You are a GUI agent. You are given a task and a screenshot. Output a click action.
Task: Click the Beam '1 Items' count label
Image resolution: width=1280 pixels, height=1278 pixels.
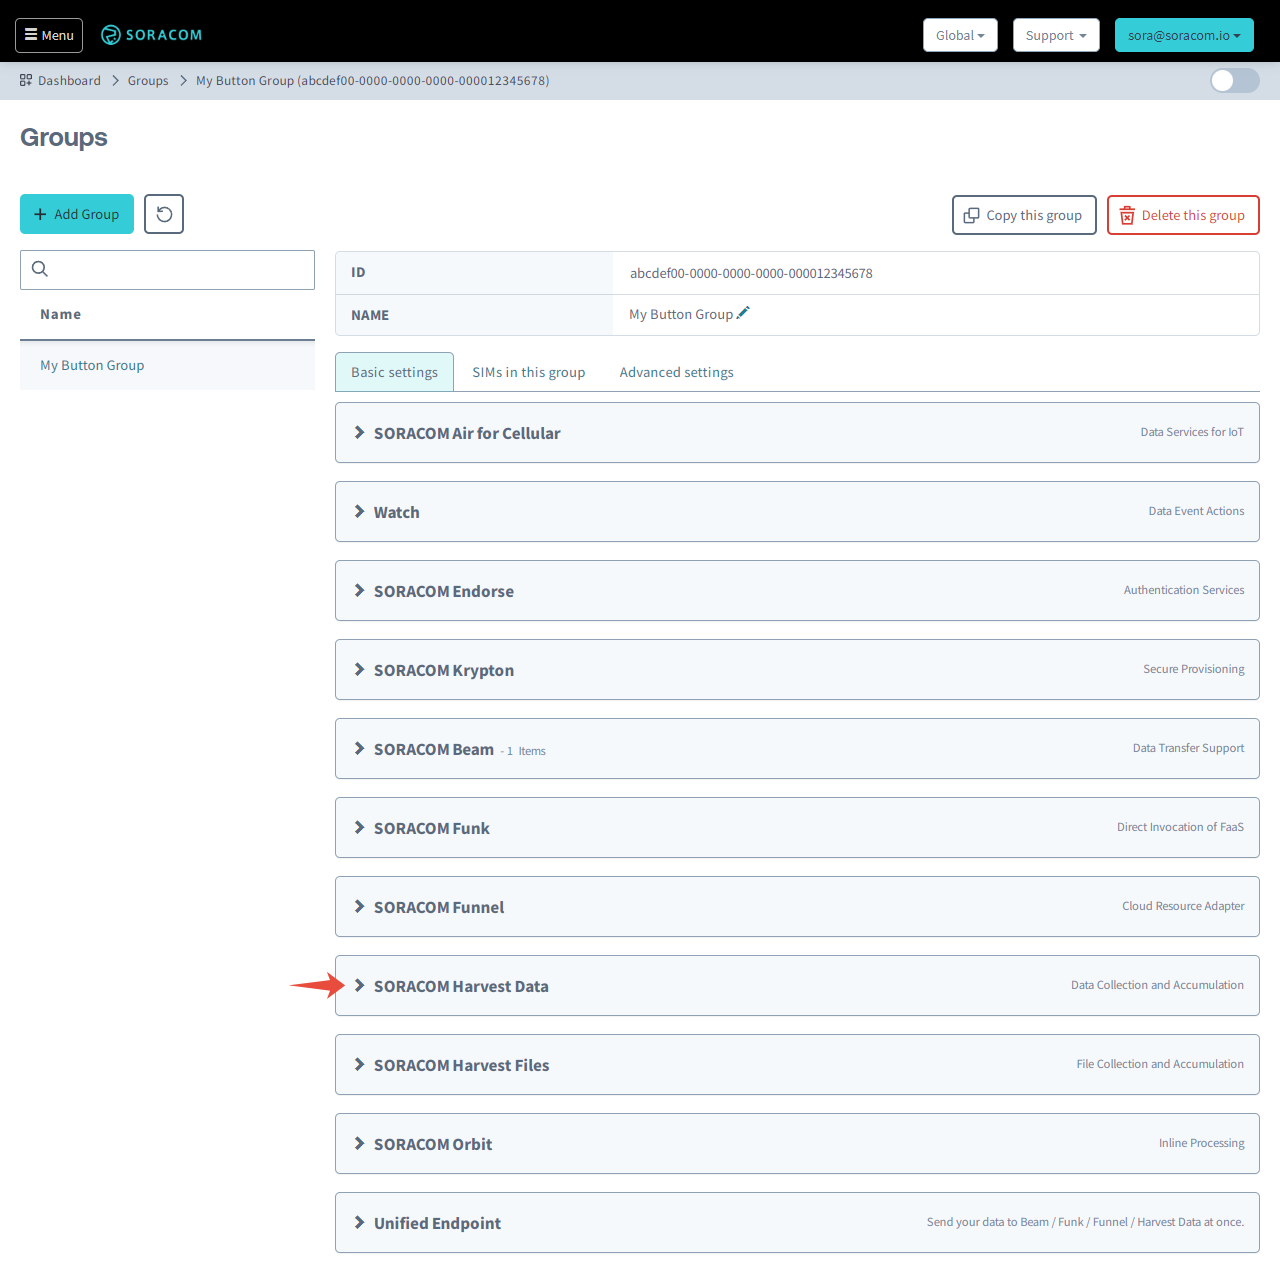coord(525,751)
